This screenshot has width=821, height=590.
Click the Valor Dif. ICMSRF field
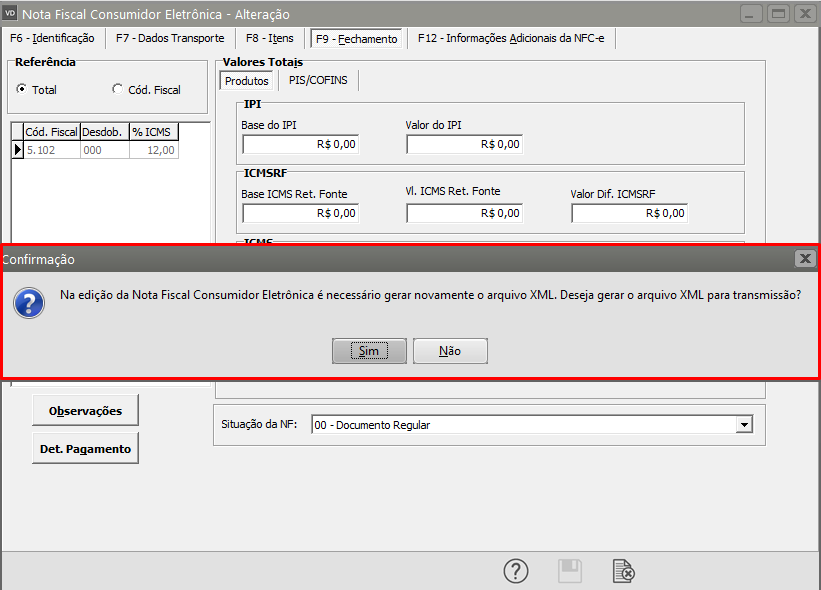(x=629, y=213)
